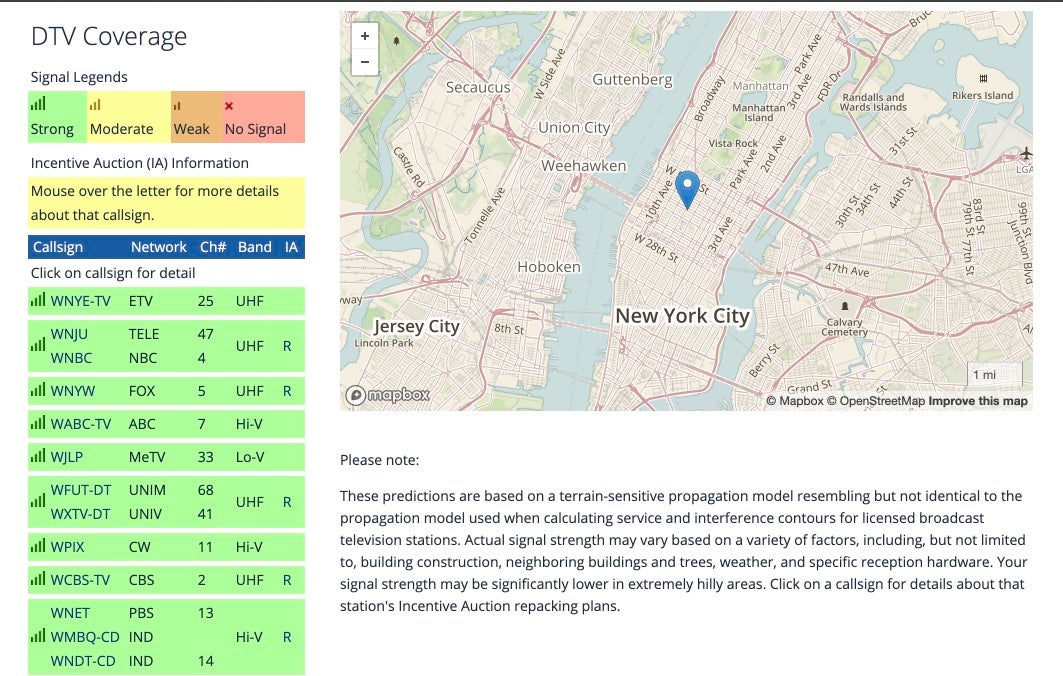Zoom out on the map

365,62
